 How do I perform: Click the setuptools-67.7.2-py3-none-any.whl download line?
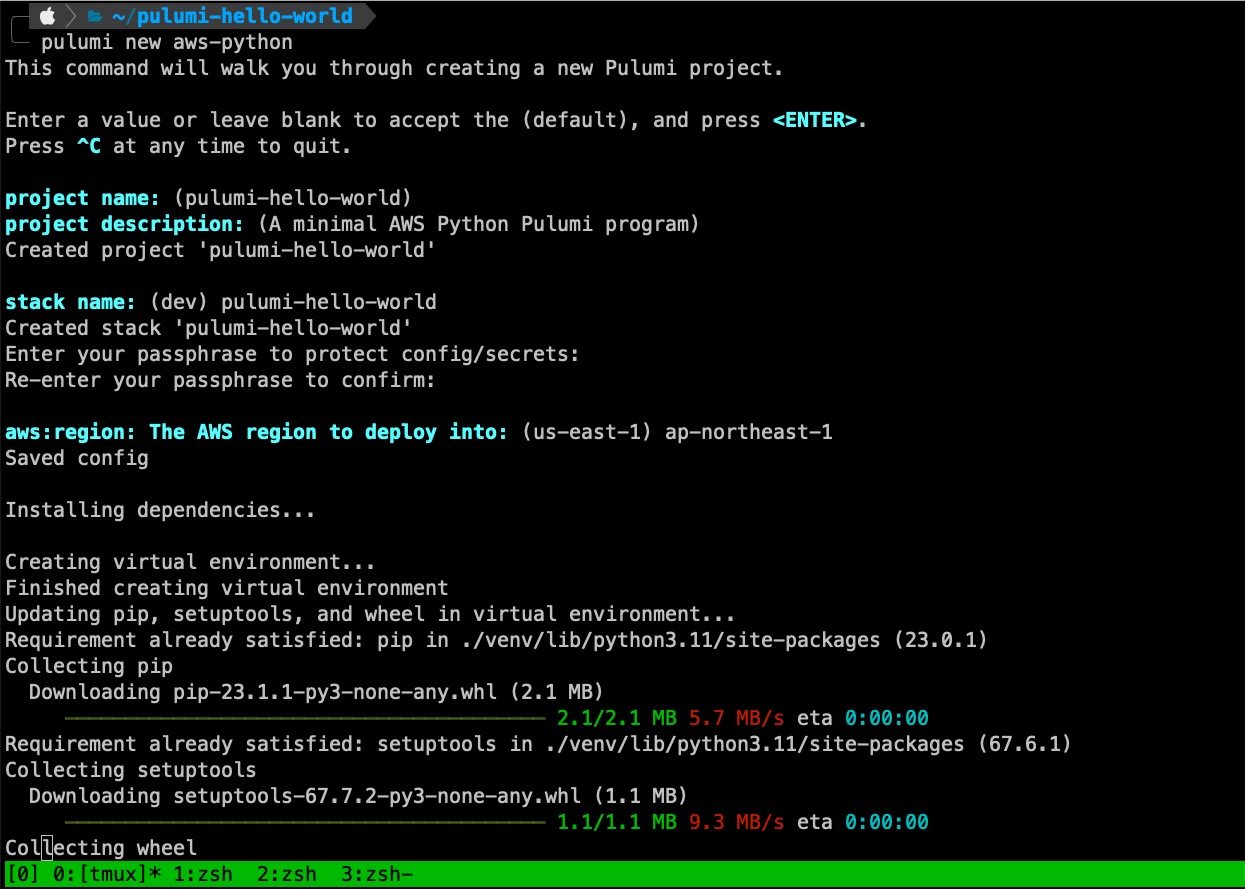[x=358, y=796]
